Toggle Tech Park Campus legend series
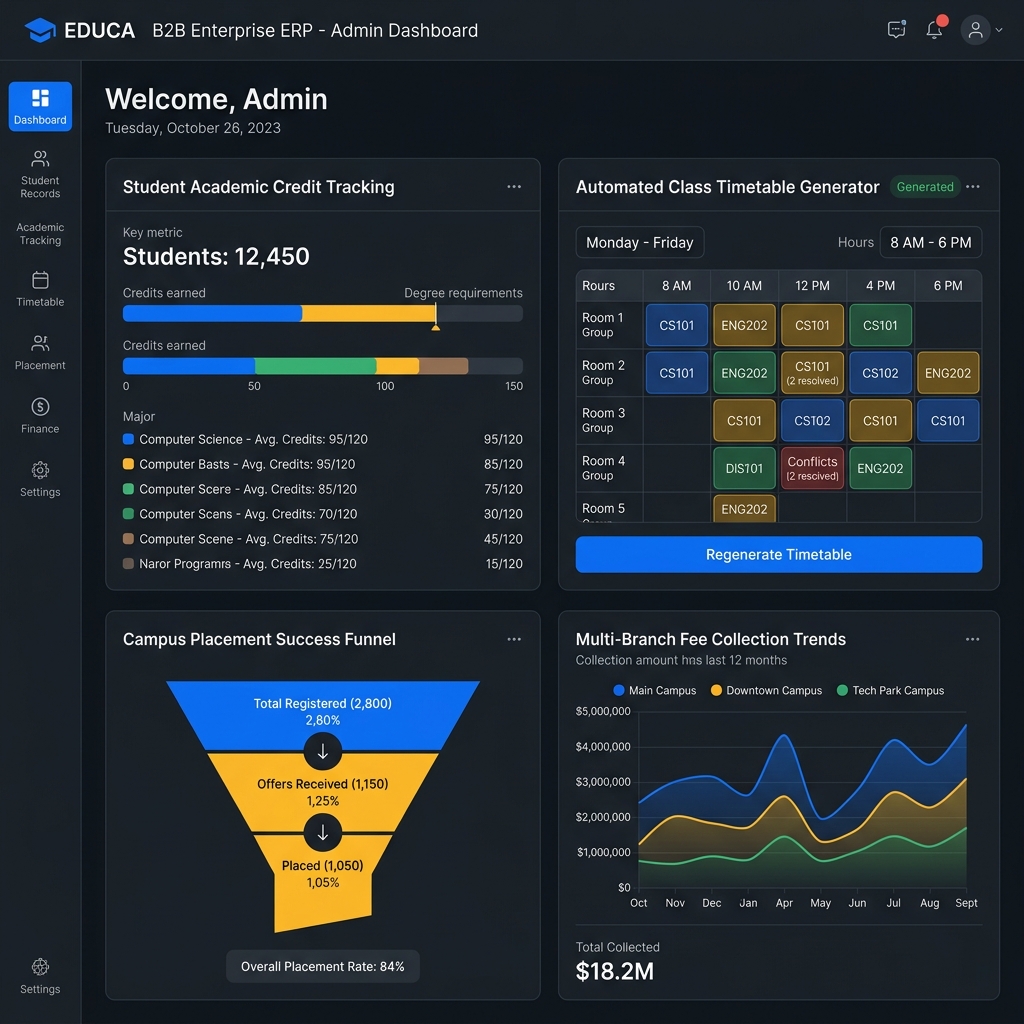 point(890,690)
